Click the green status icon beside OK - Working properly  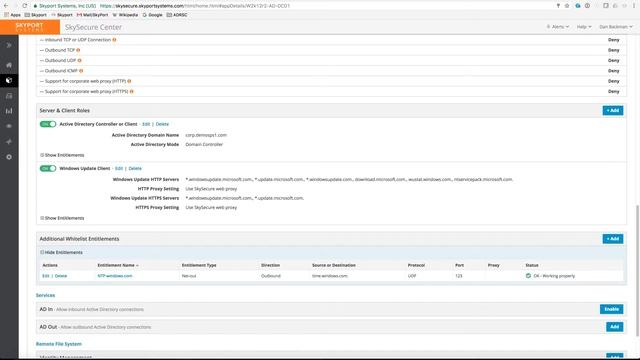[528, 276]
